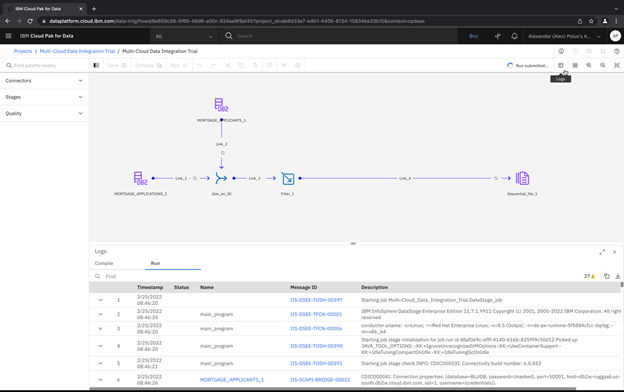Open message ID IIS-DSEE-TFCN-00001
Screen dimensions: 624x392
click(x=316, y=314)
